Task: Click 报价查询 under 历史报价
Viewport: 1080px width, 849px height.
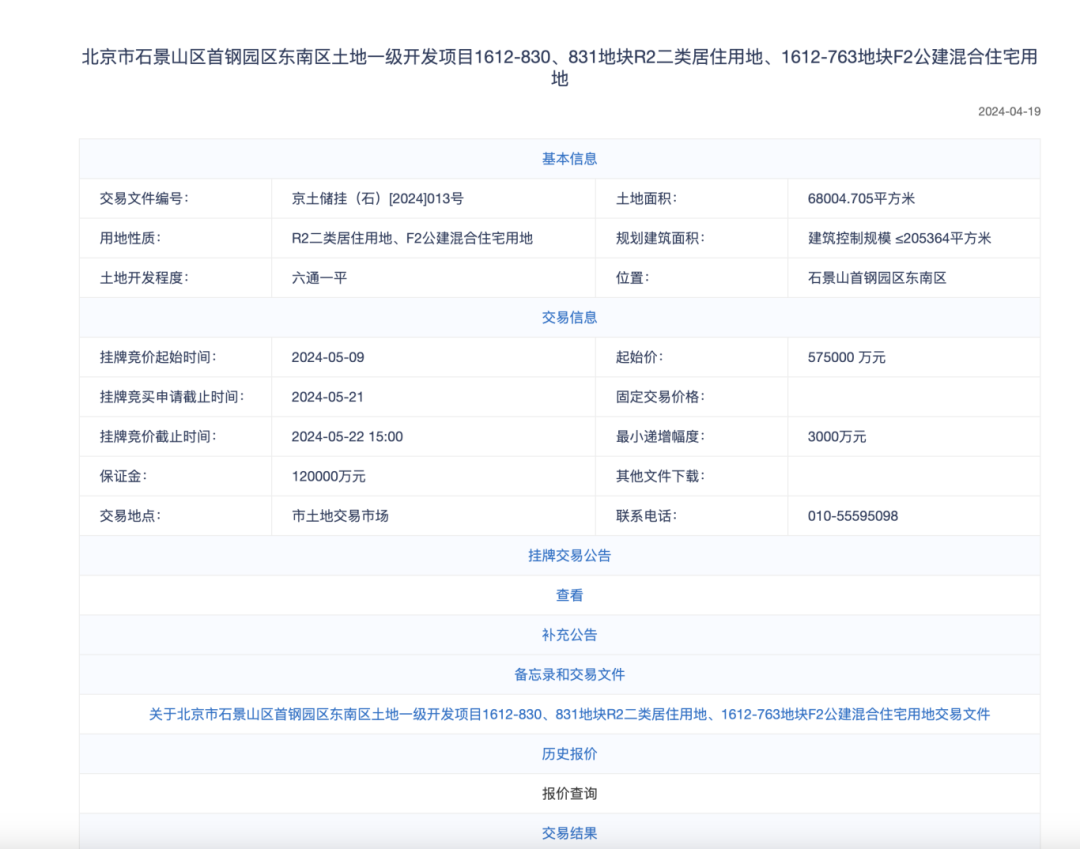Action: tap(569, 793)
